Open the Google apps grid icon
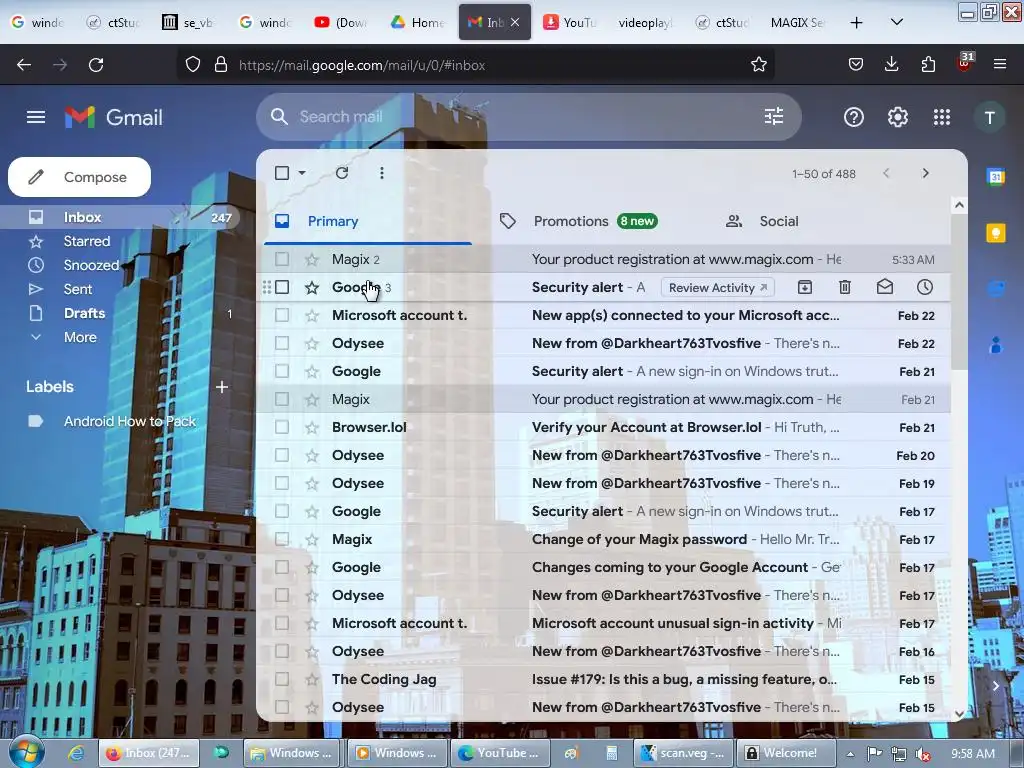The height and width of the screenshot is (768, 1024). tap(942, 118)
